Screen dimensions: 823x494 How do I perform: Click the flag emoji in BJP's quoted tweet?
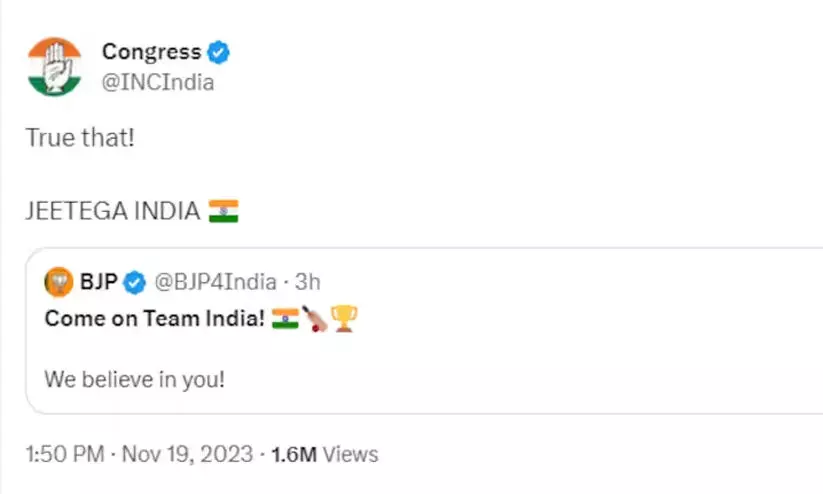click(x=286, y=319)
